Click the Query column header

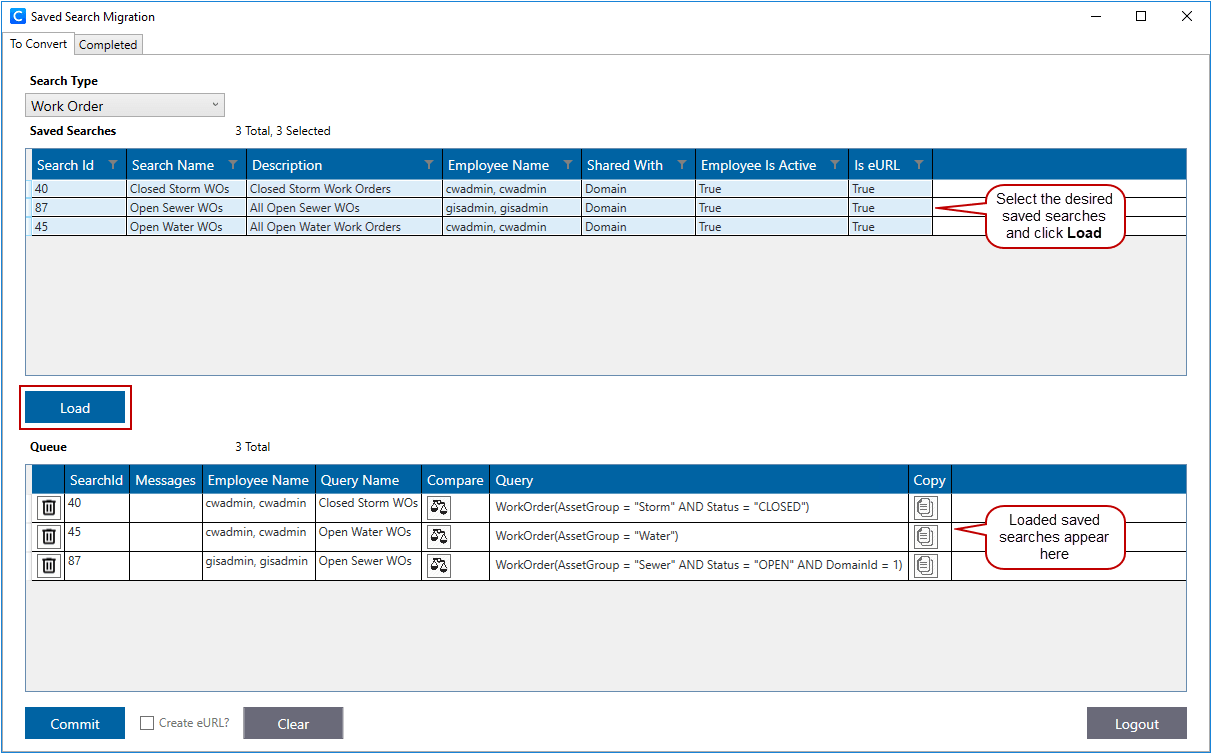[699, 480]
